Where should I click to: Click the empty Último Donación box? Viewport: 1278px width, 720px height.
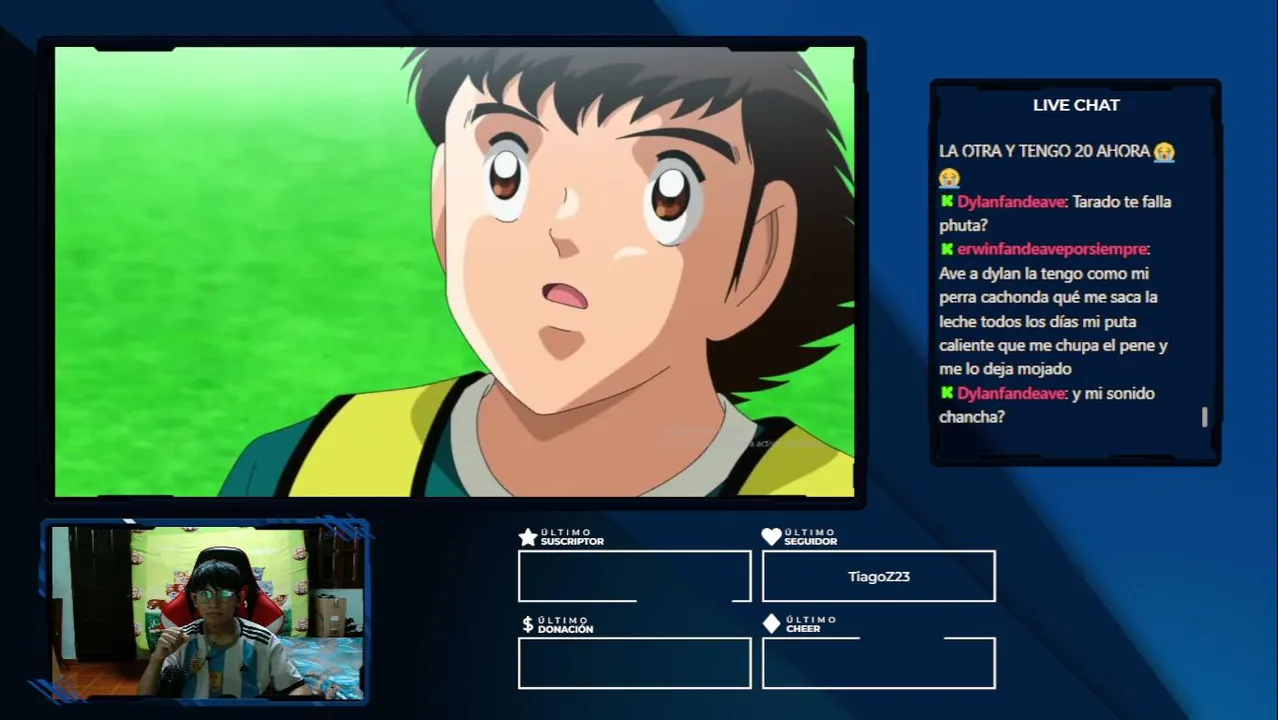[x=634, y=663]
